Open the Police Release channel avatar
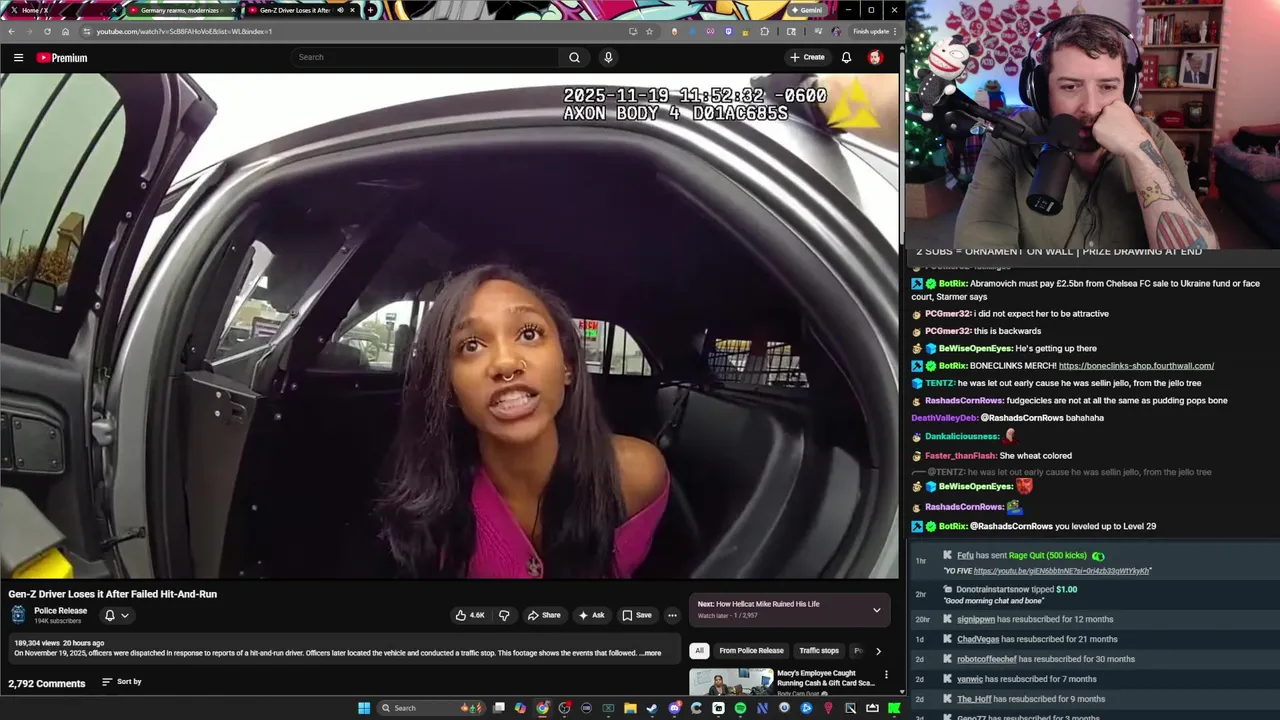This screenshot has width=1280, height=720. 18,615
